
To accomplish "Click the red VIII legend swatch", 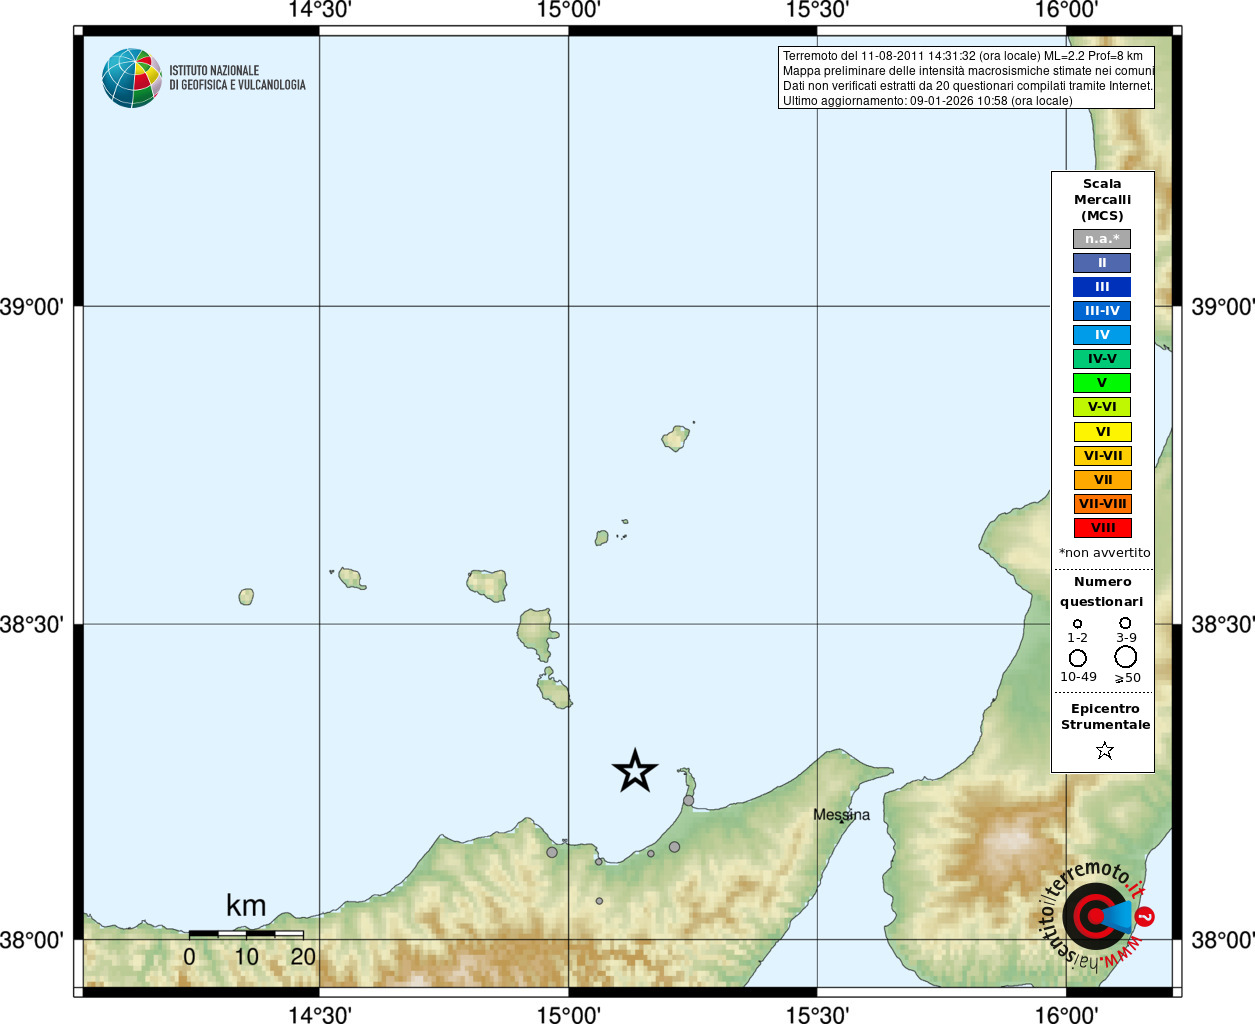I will pyautogui.click(x=1103, y=528).
